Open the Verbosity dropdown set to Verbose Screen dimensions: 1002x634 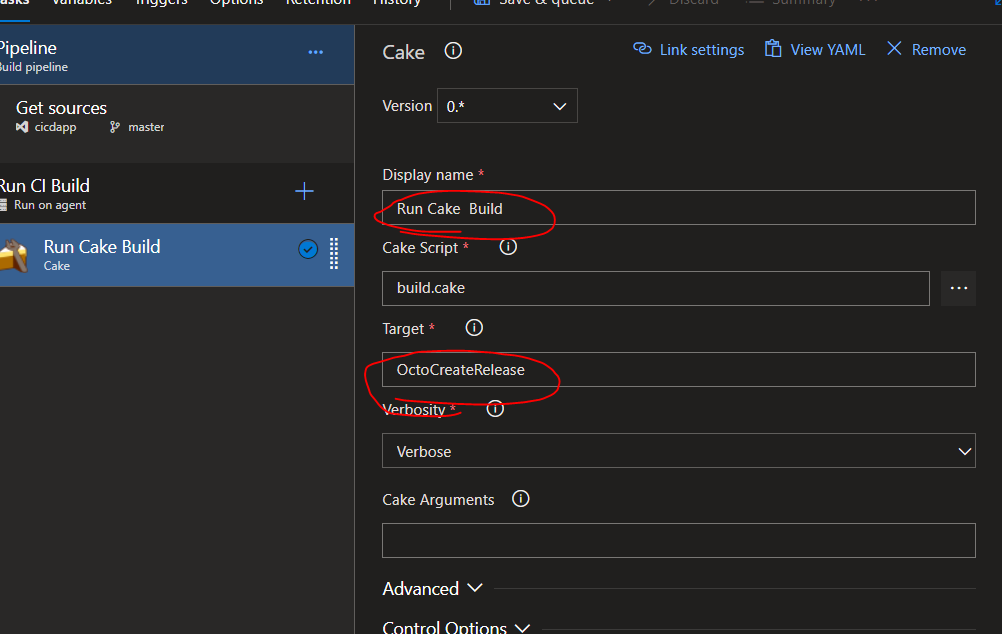point(678,451)
